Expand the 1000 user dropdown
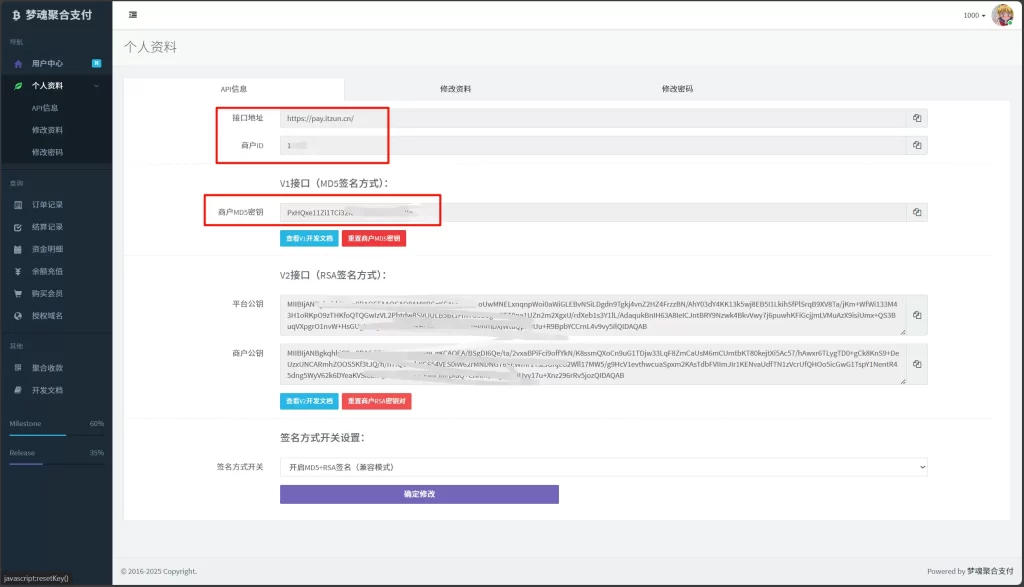Image resolution: width=1024 pixels, height=587 pixels. tap(973, 15)
